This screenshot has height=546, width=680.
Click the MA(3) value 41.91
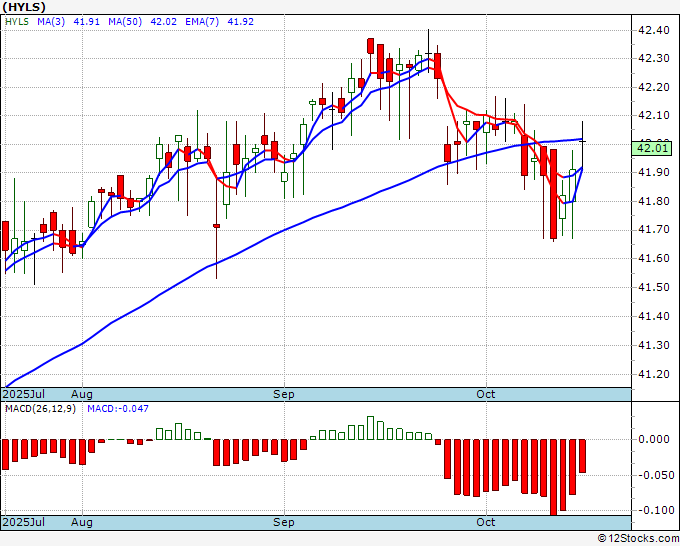[x=86, y=22]
